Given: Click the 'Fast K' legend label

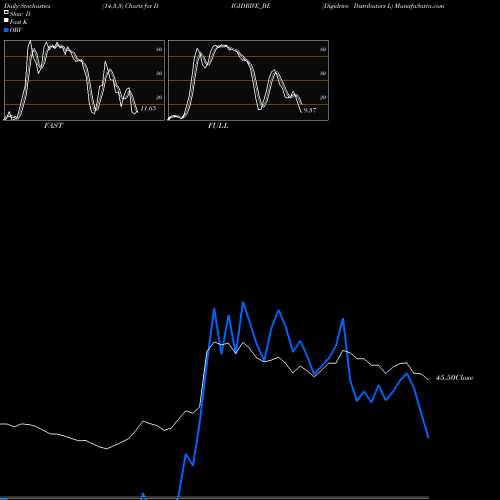Looking at the screenshot, I should tap(18, 22).
